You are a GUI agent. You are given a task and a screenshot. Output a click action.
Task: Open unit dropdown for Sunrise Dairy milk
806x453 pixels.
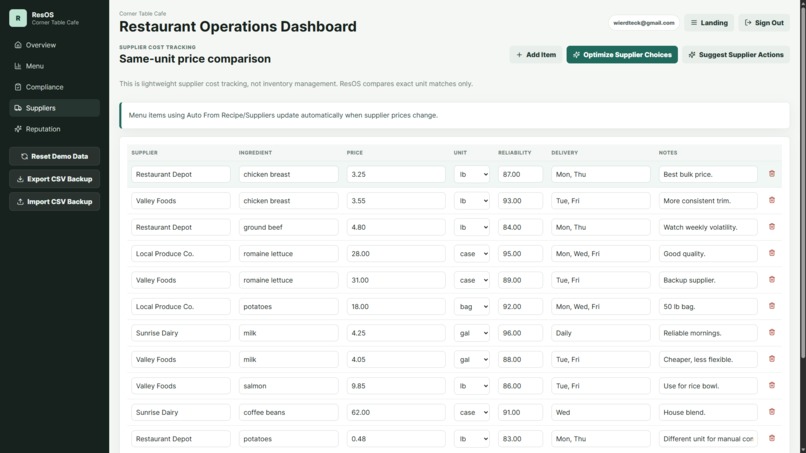pos(472,333)
